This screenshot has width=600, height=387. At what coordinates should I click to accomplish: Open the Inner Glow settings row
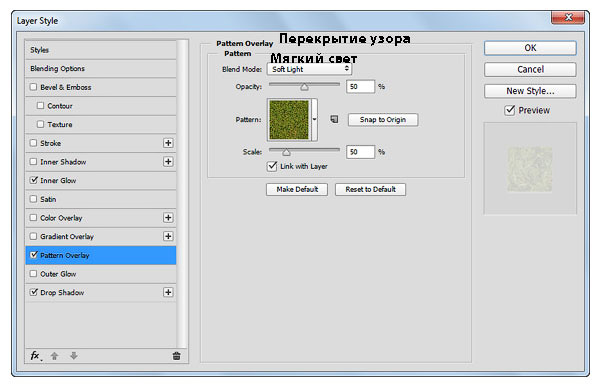(100, 180)
